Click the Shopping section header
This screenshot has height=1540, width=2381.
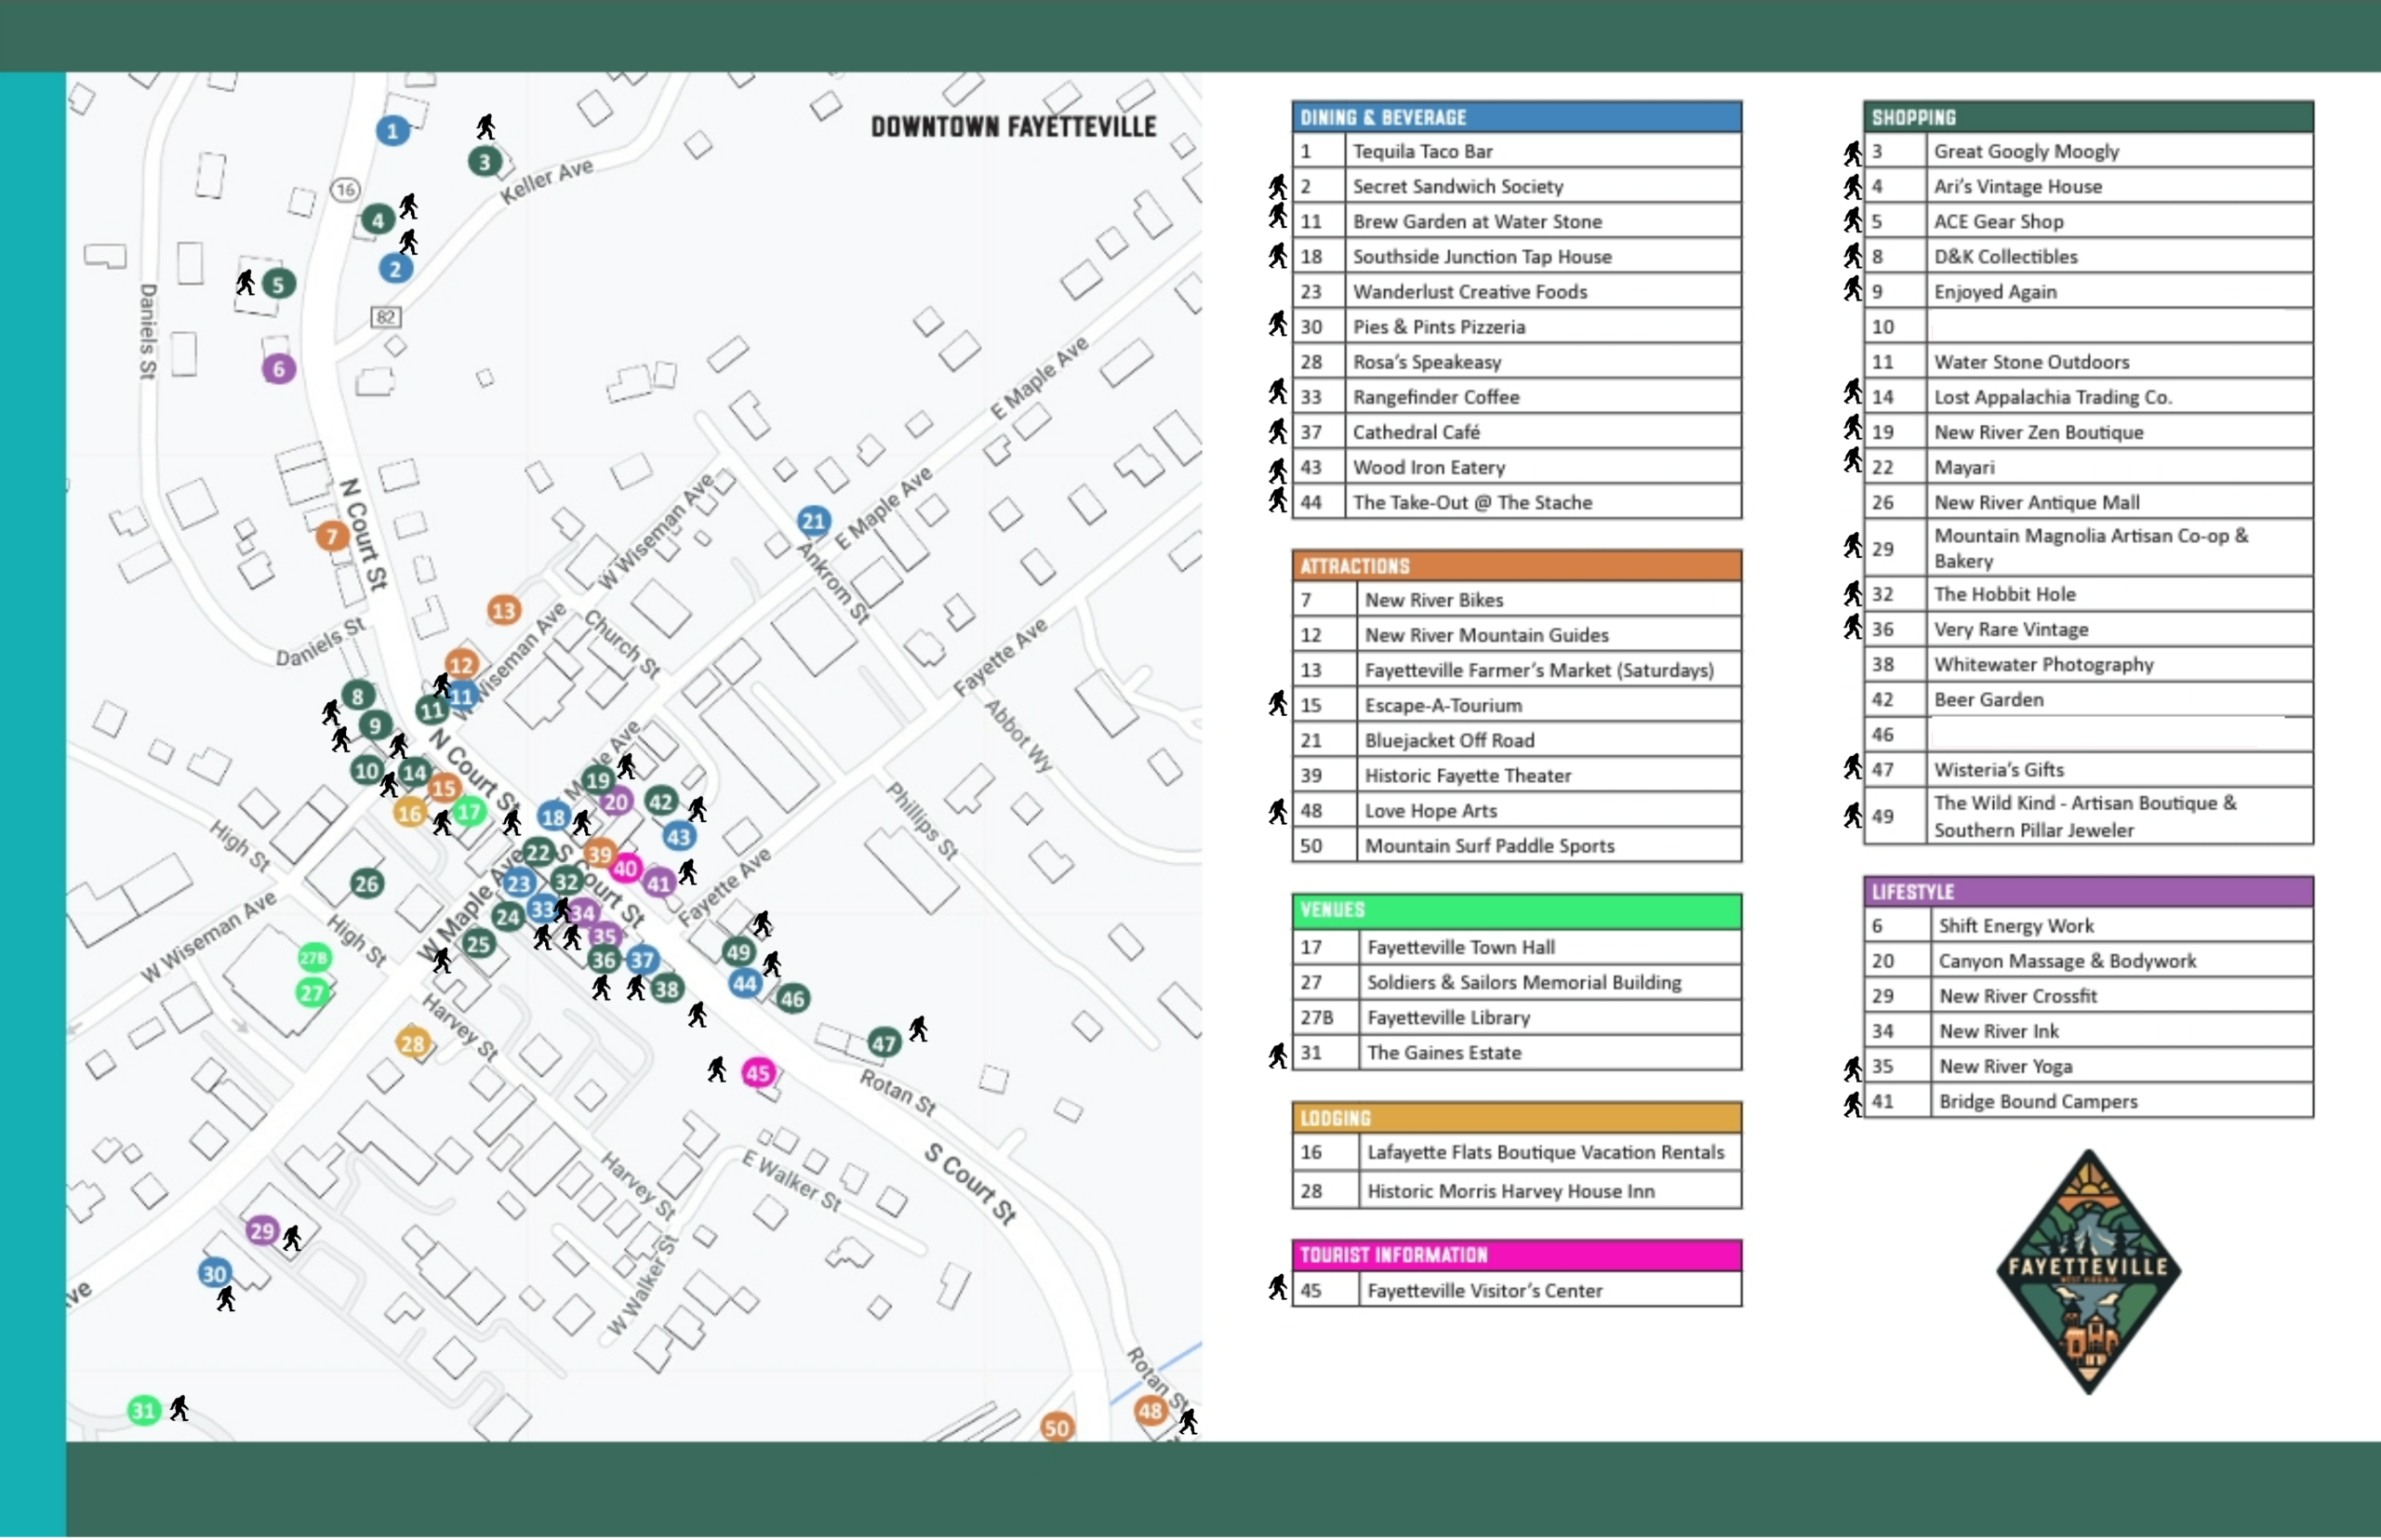coord(2087,117)
